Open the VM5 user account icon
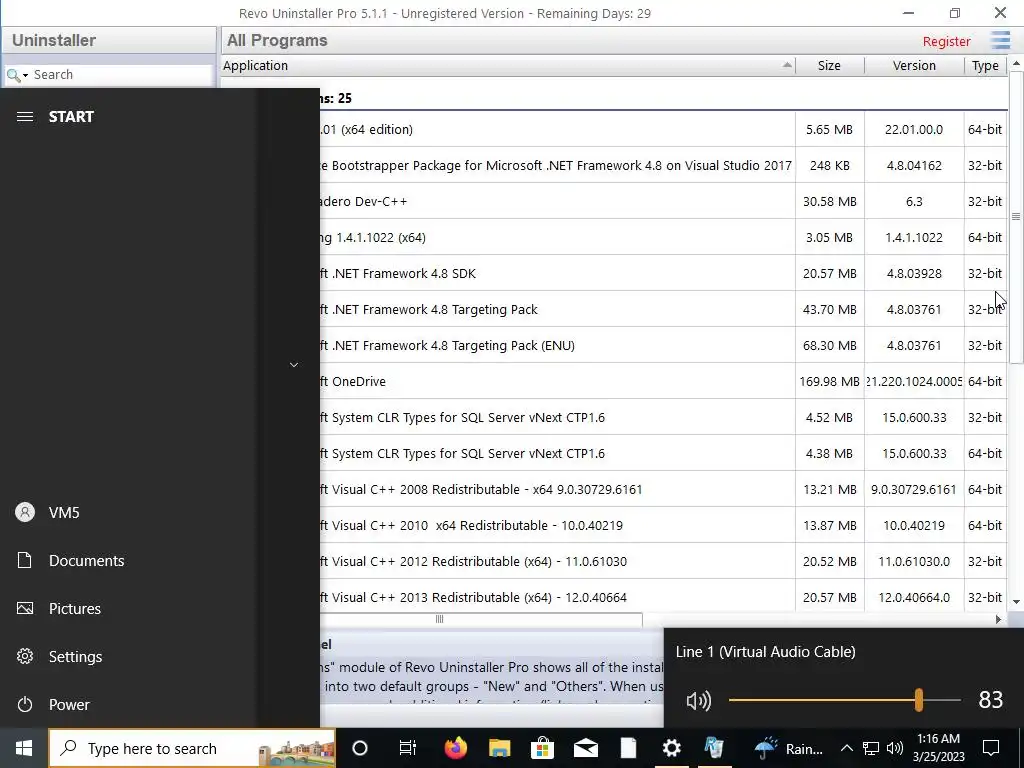 click(x=25, y=513)
